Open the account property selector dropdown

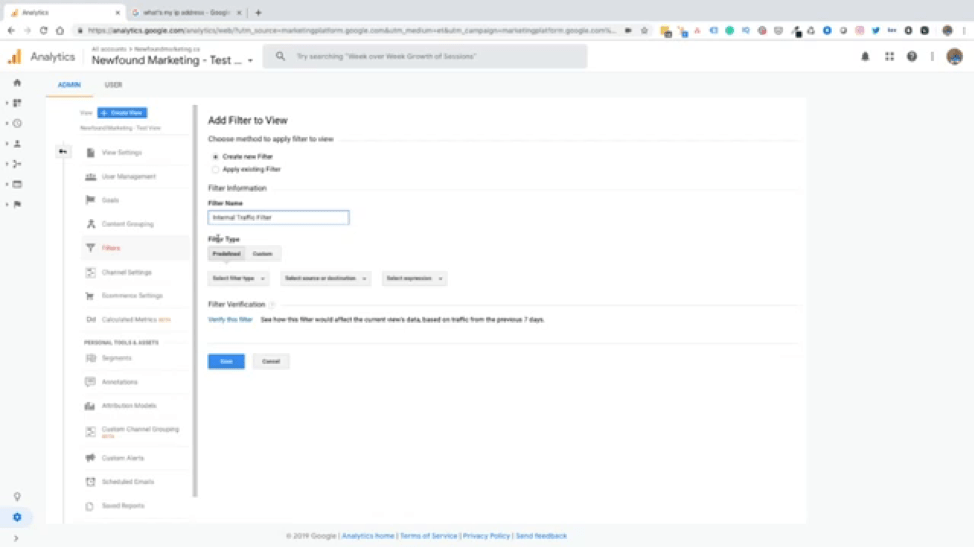172,60
